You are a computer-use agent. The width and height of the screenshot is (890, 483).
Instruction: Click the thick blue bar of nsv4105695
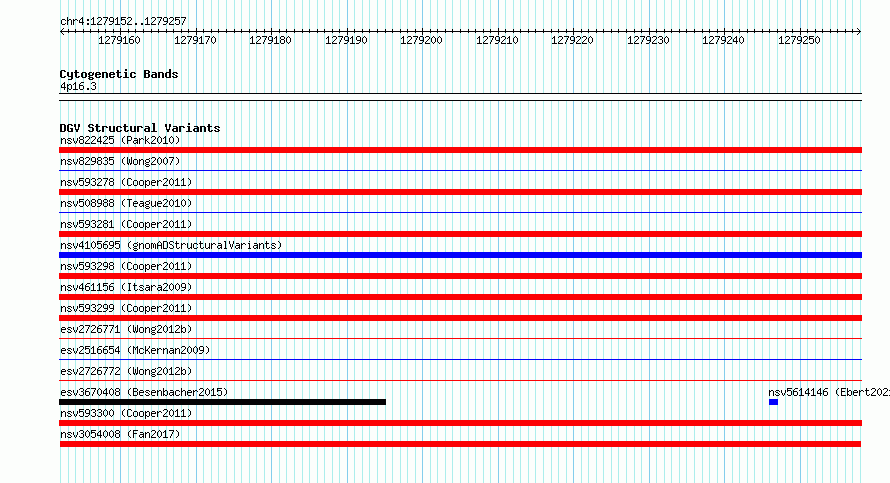460,255
